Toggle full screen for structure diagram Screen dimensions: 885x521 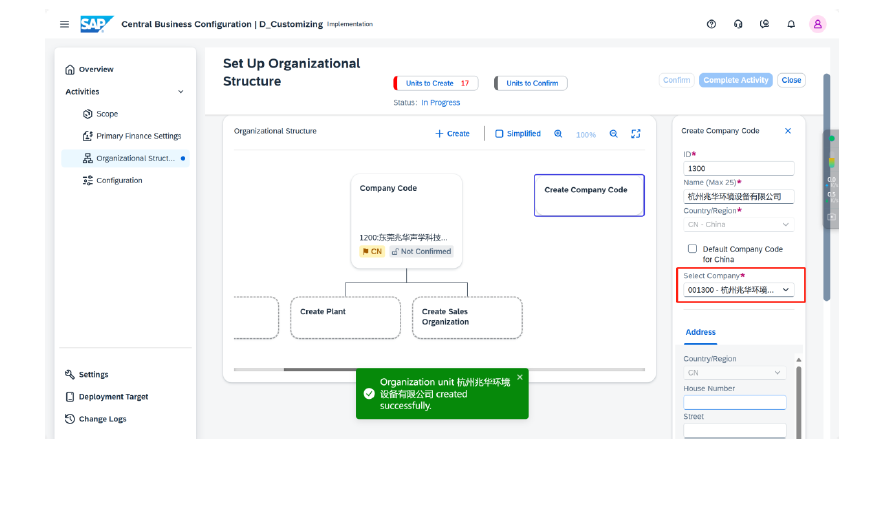point(636,134)
